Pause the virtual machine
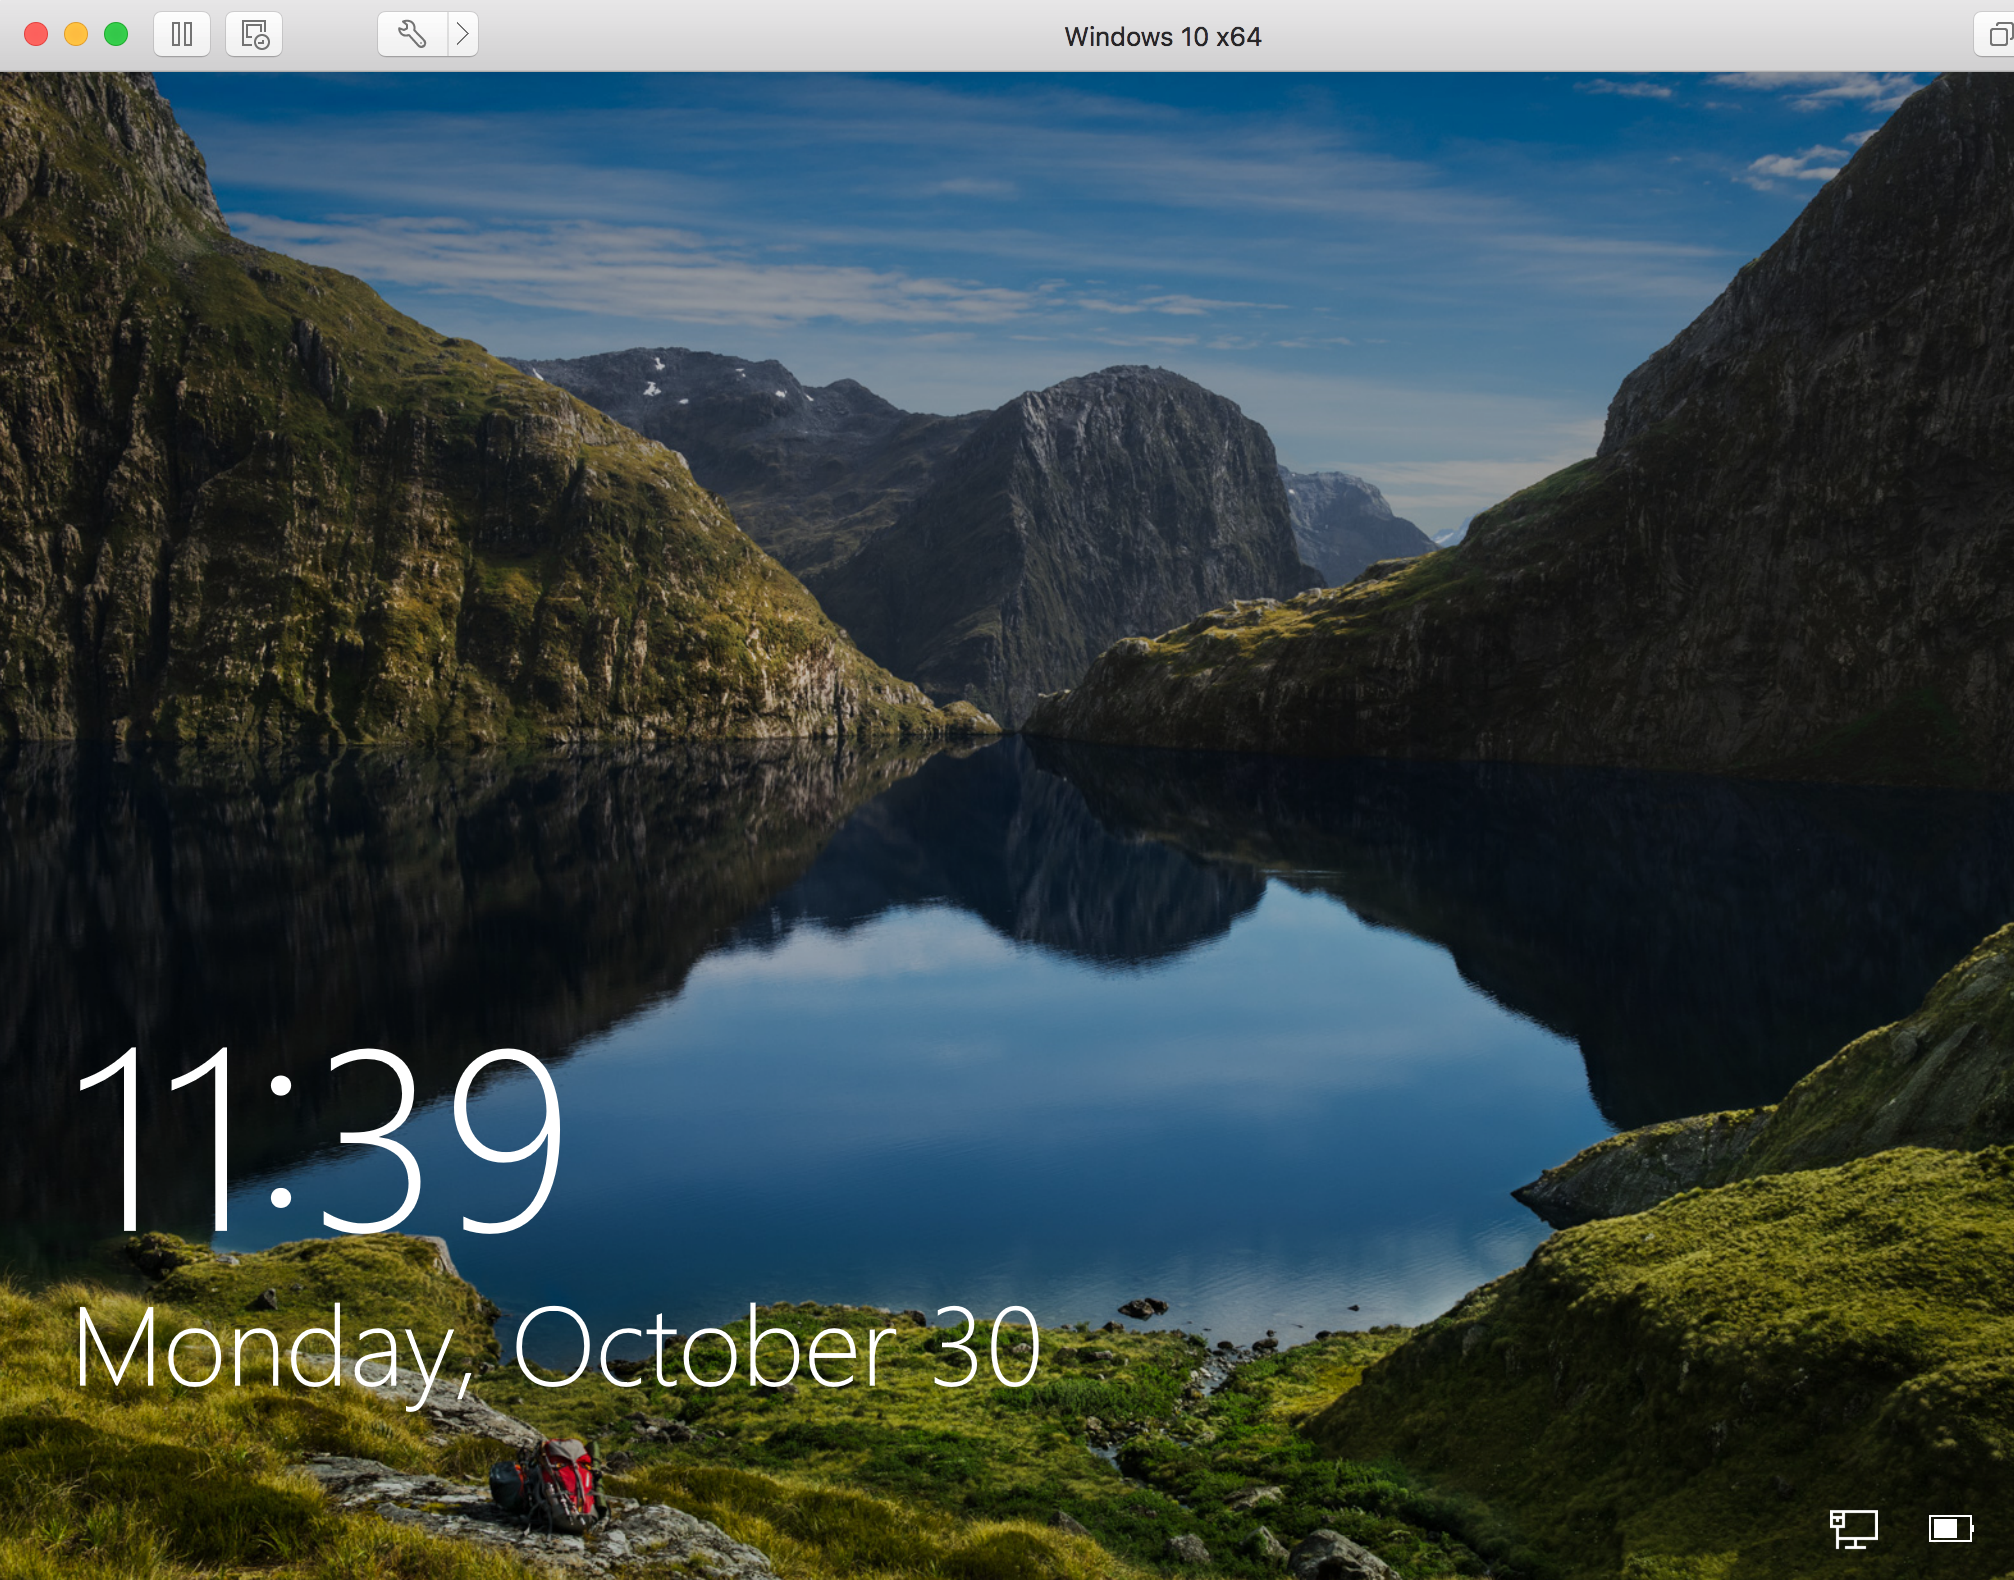 click(182, 35)
